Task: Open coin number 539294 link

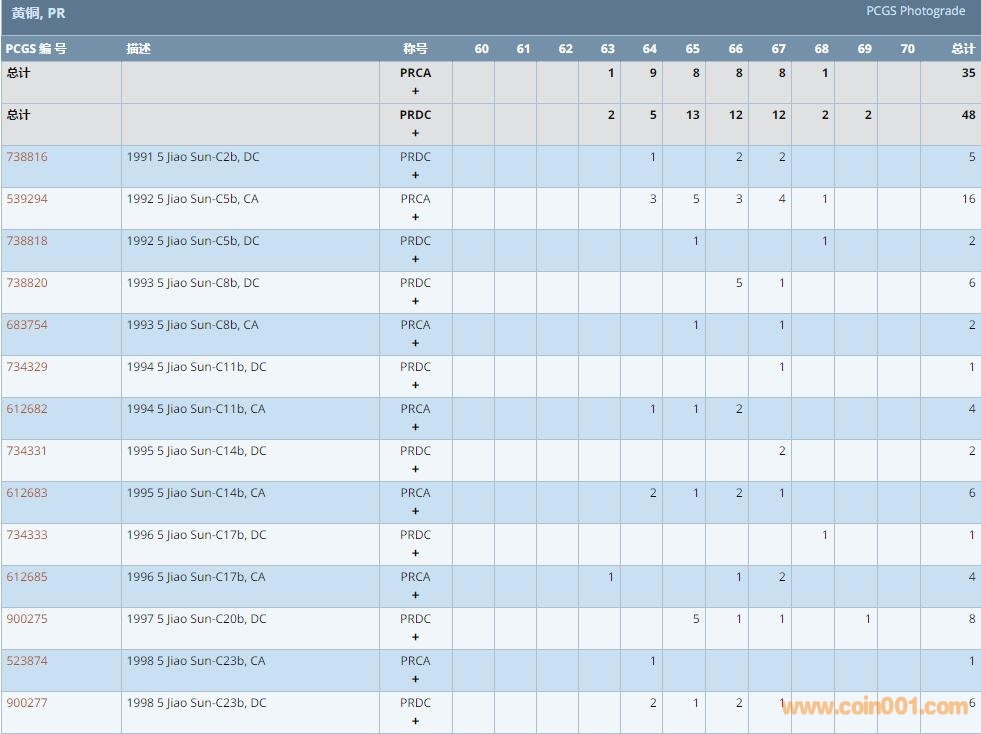Action: pyautogui.click(x=27, y=199)
